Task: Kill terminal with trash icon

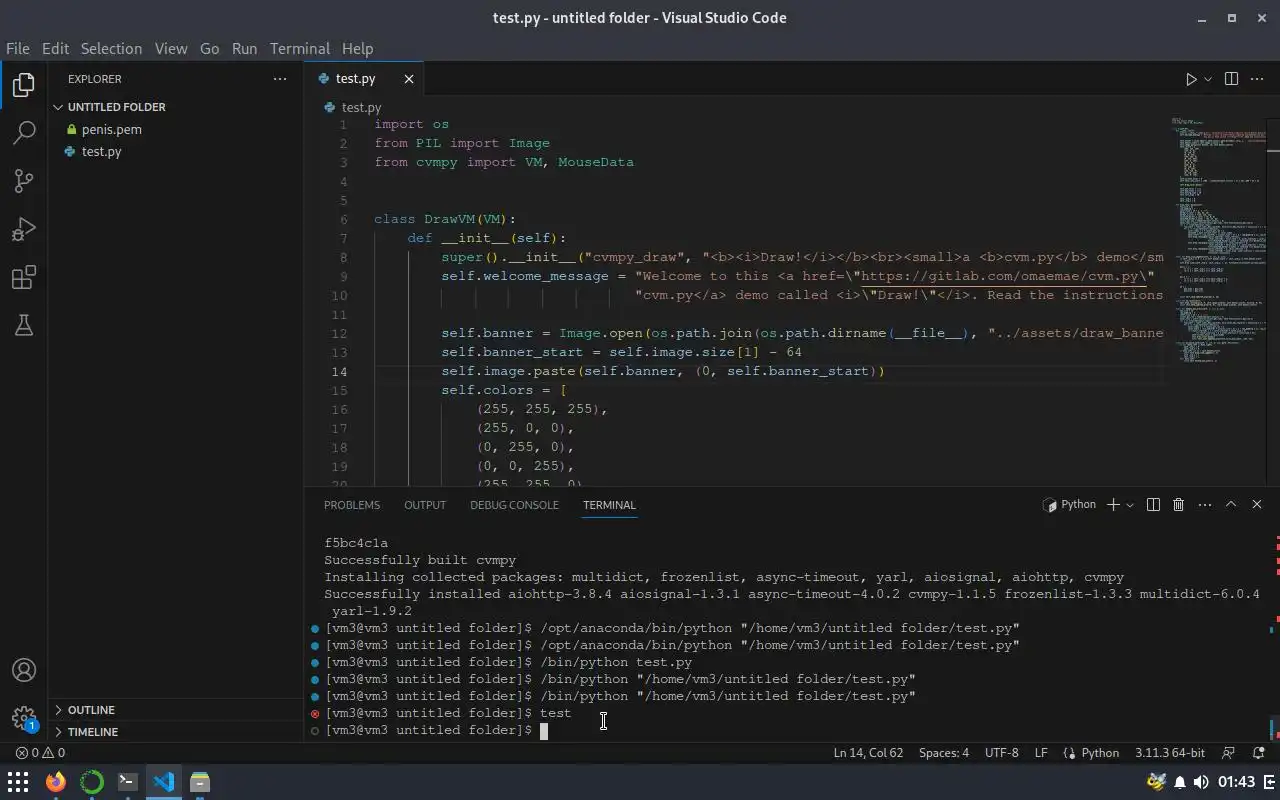Action: coord(1178,505)
